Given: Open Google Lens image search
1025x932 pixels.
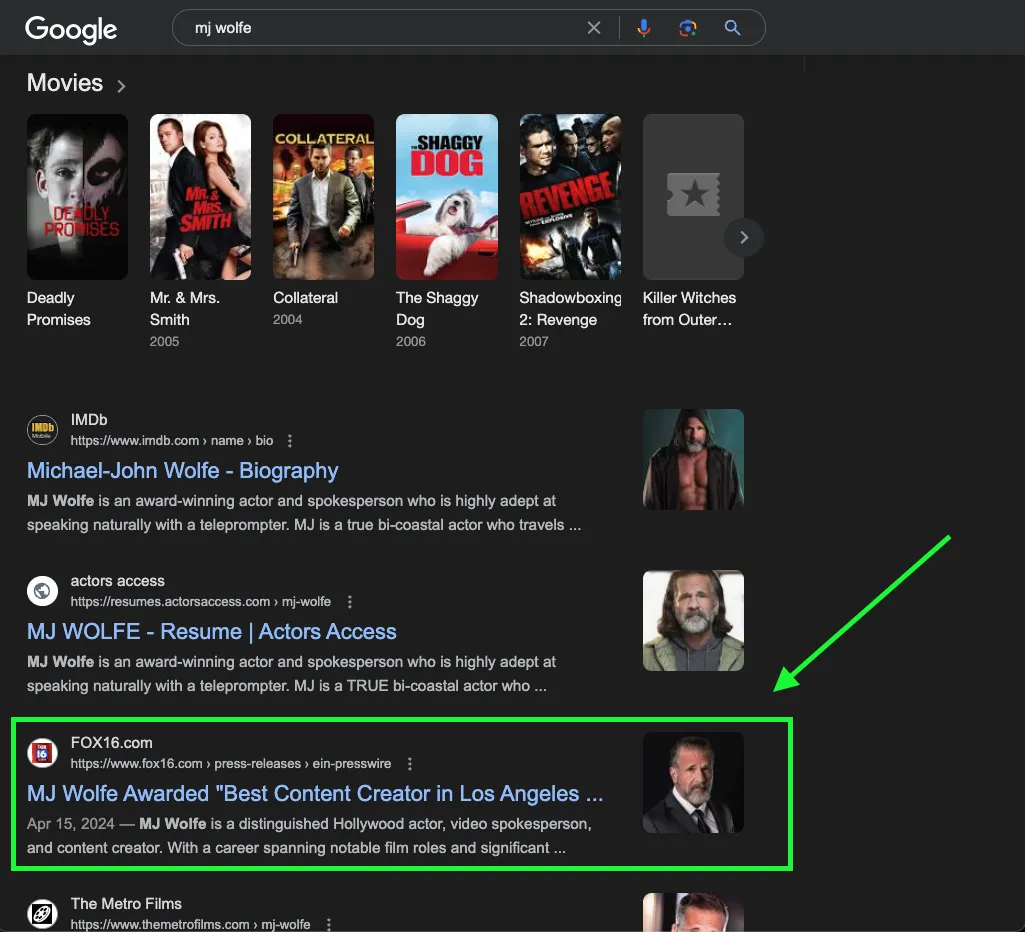Looking at the screenshot, I should click(x=688, y=28).
